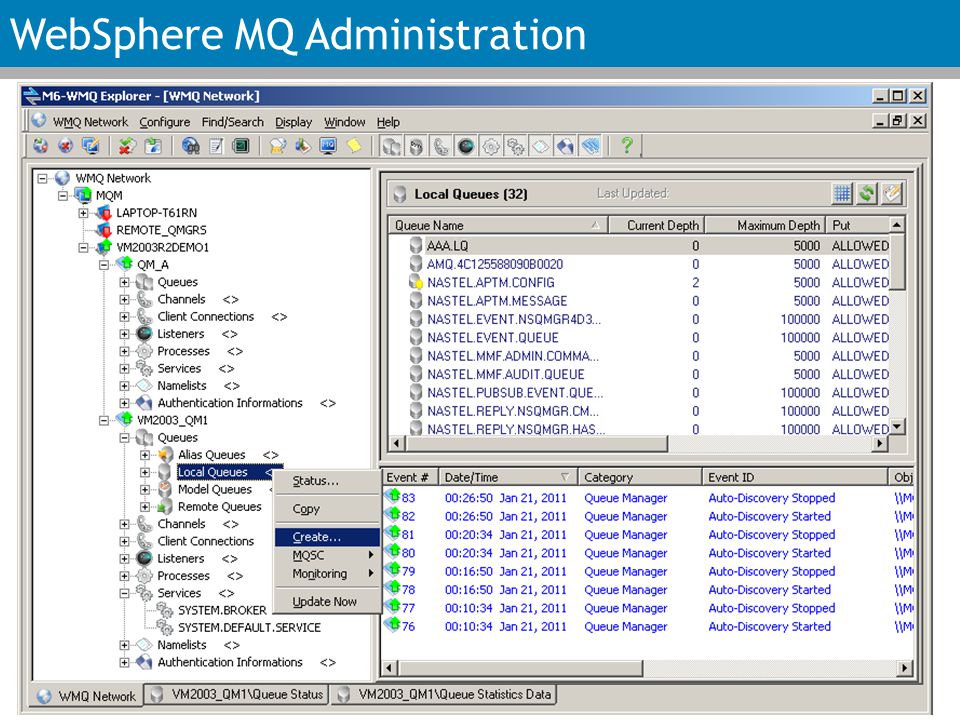Collapse the WMQ Network root node
This screenshot has height=720, width=960.
[x=42, y=179]
